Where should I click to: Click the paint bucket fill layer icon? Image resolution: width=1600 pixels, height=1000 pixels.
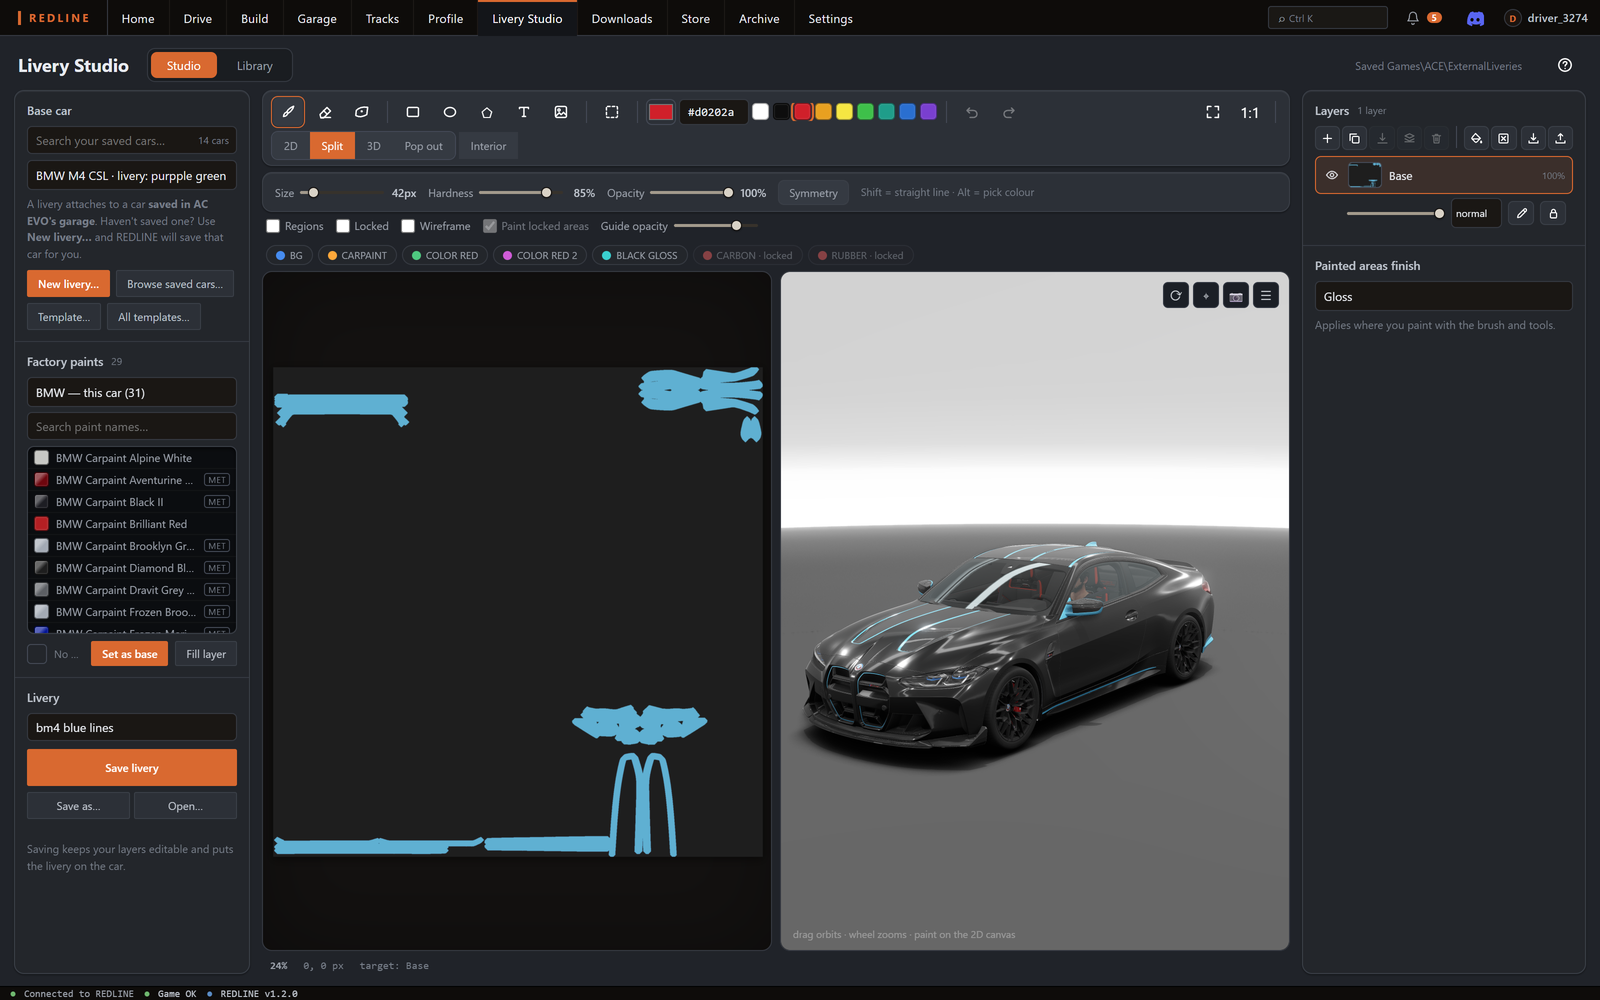point(1476,138)
